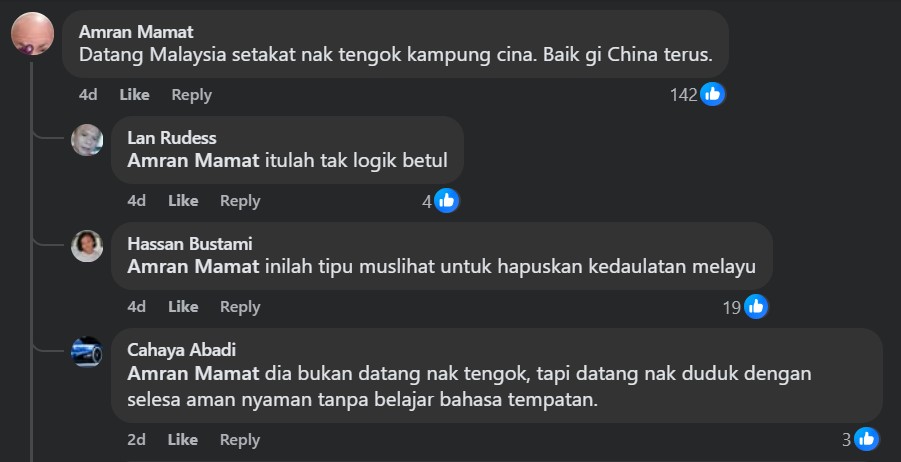Open Amran Mamat's profile picture
The image size is (901, 462).
coord(33,34)
